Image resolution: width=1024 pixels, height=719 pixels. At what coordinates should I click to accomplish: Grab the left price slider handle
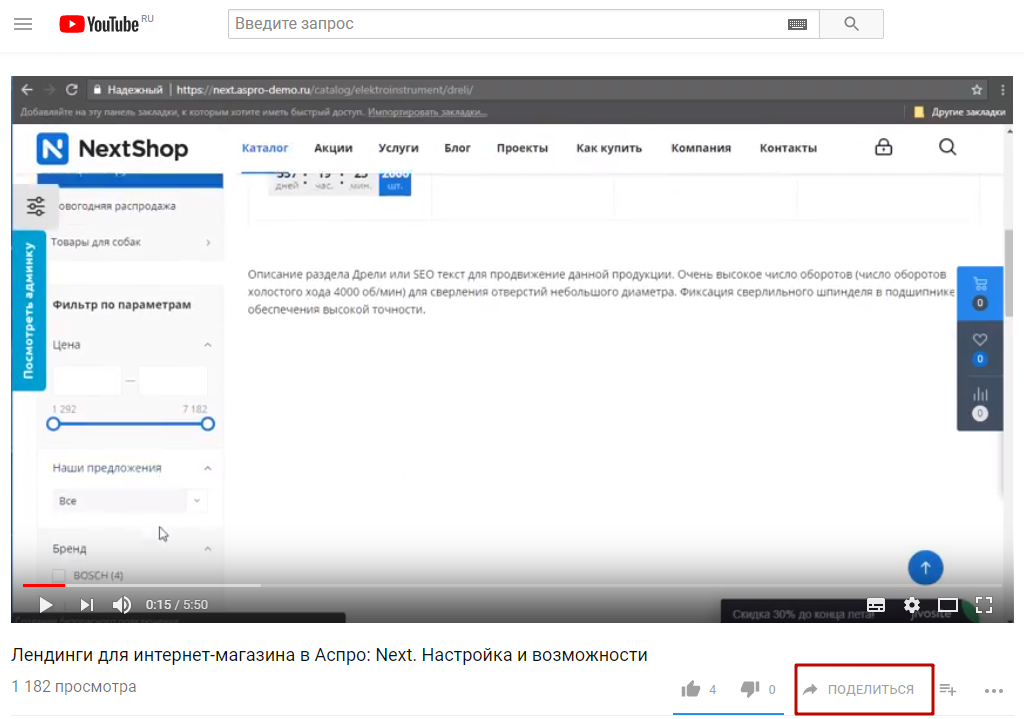pyautogui.click(x=54, y=424)
